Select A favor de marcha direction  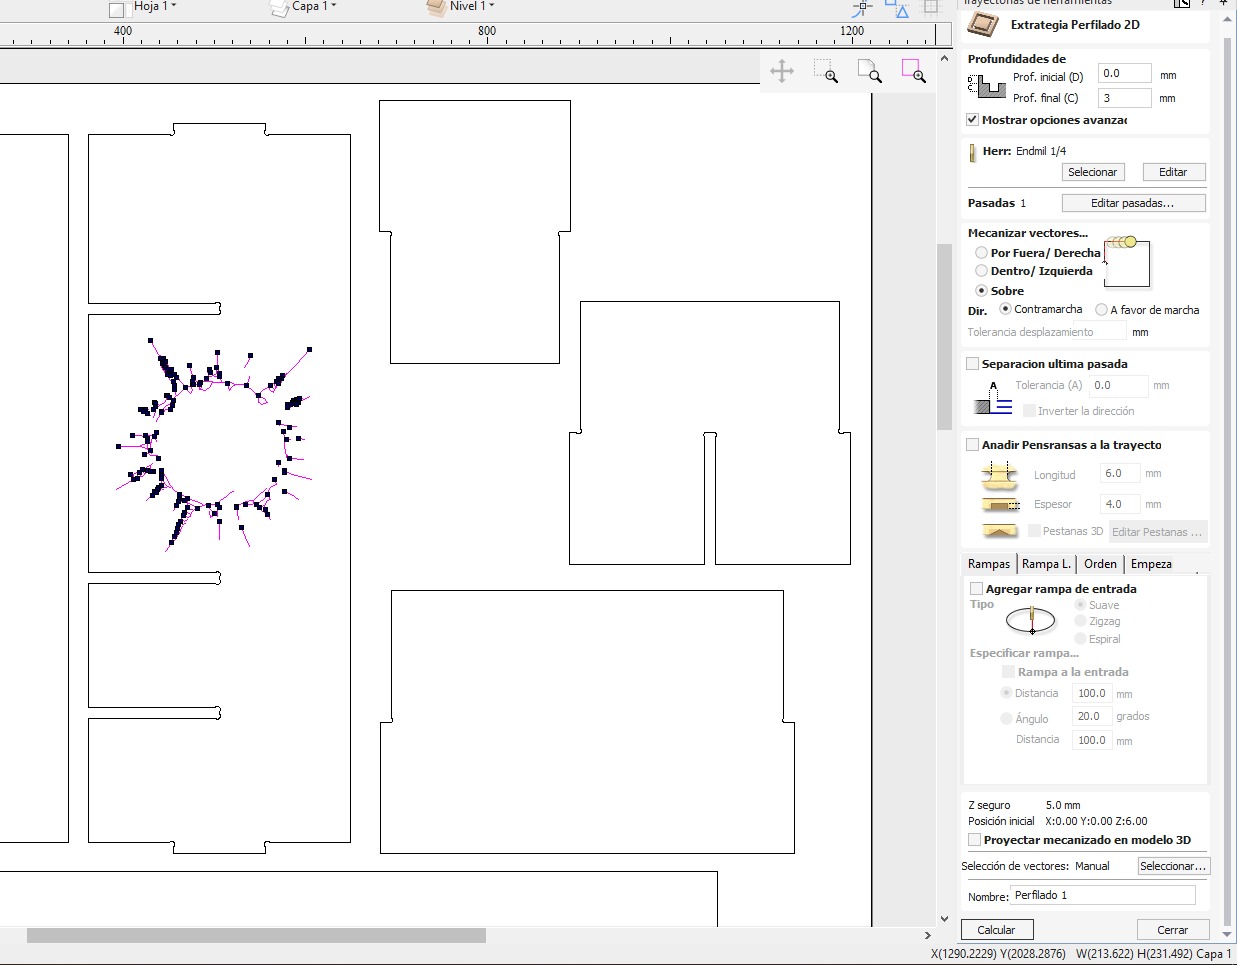click(x=1101, y=310)
